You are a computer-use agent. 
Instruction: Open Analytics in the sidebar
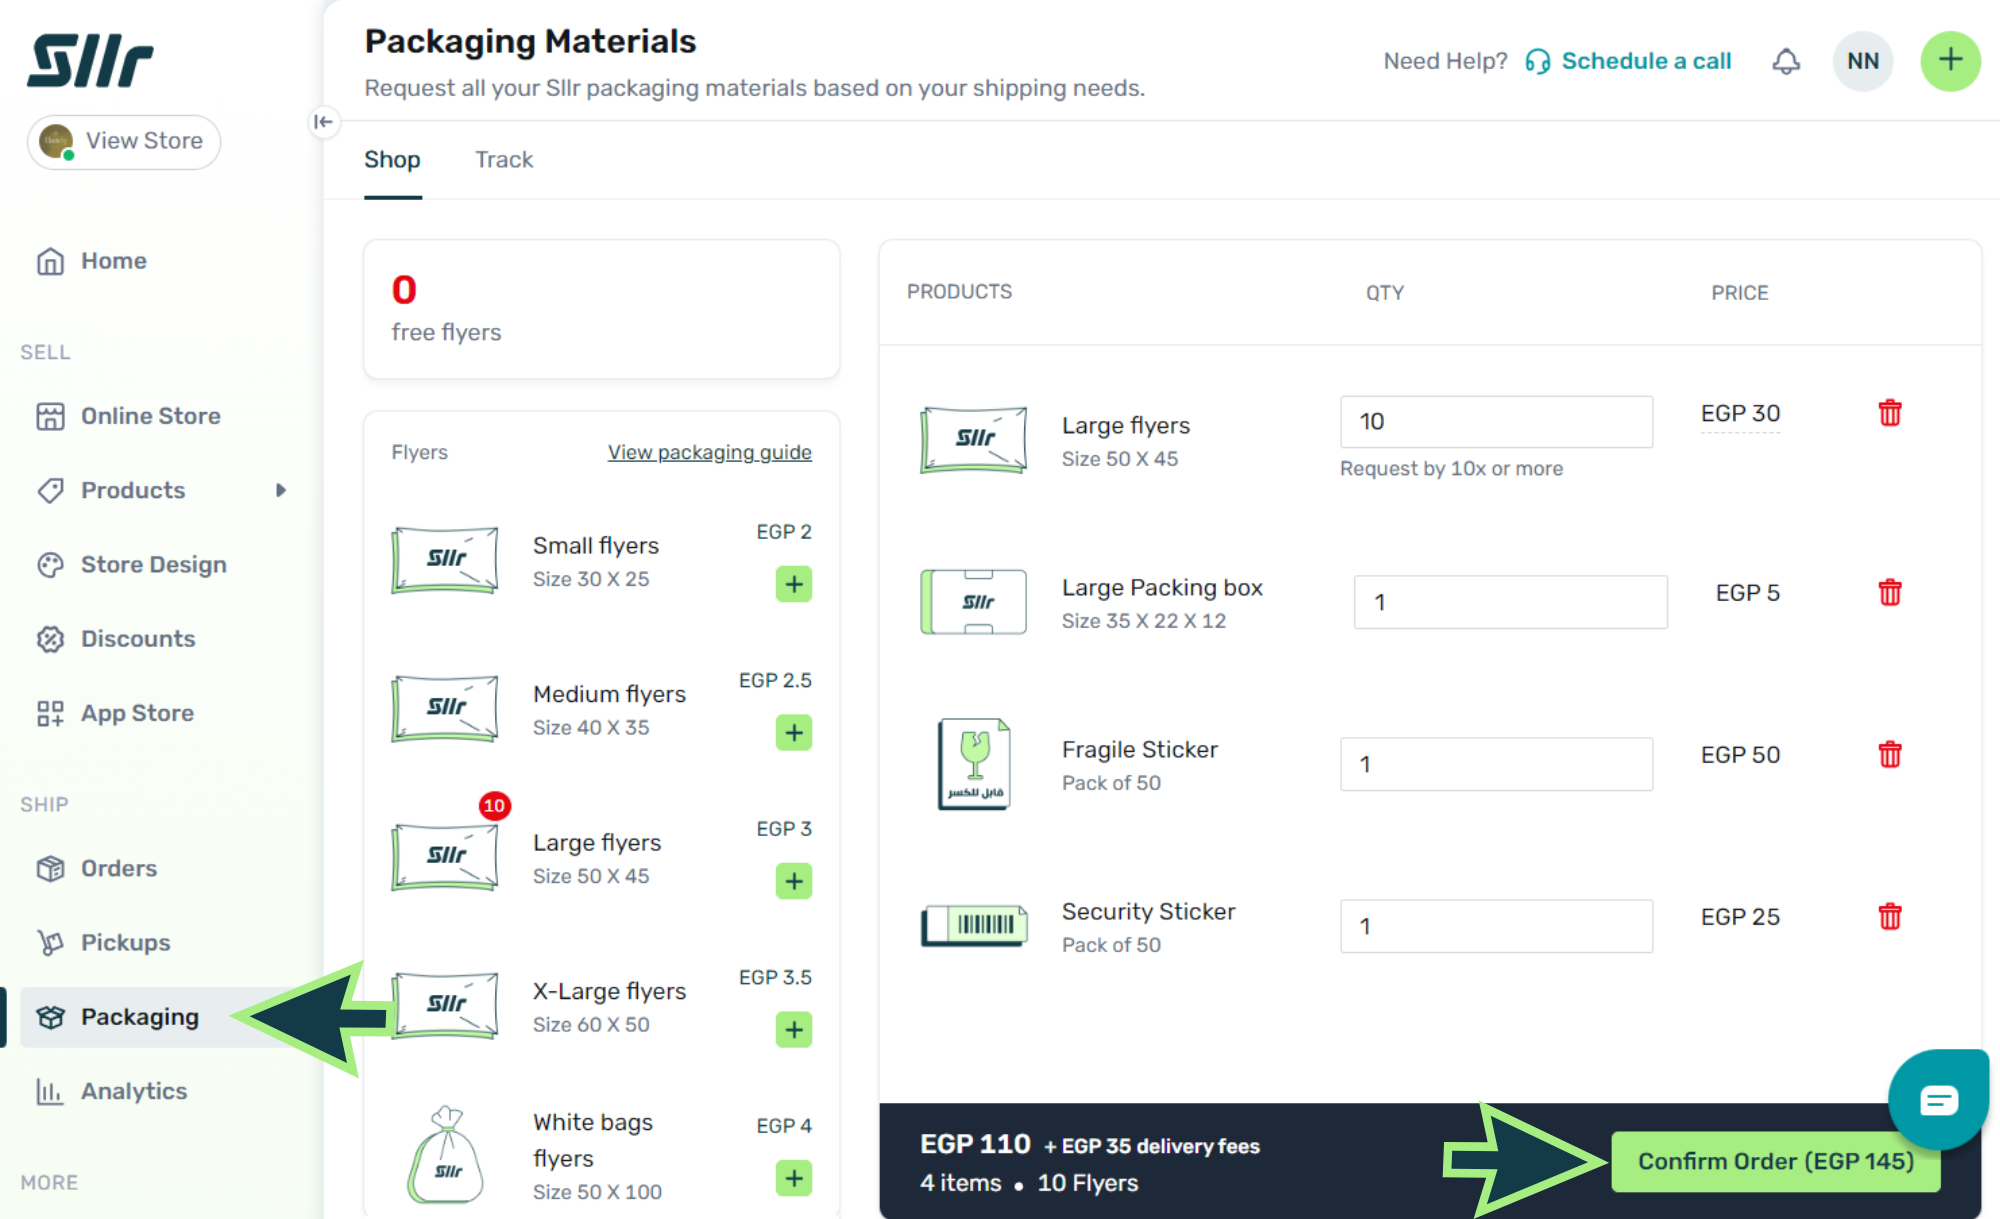(134, 1091)
